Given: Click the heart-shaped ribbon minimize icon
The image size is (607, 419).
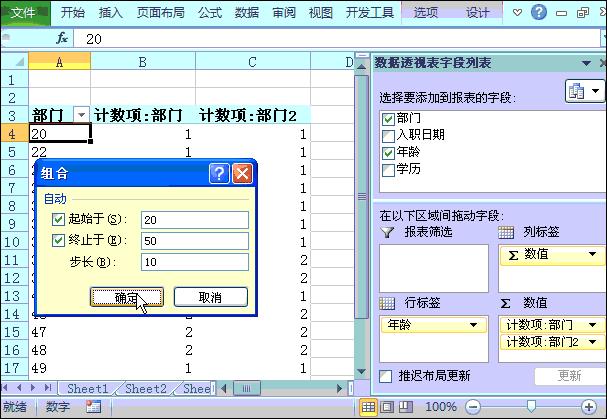Looking at the screenshot, I should coord(517,13).
